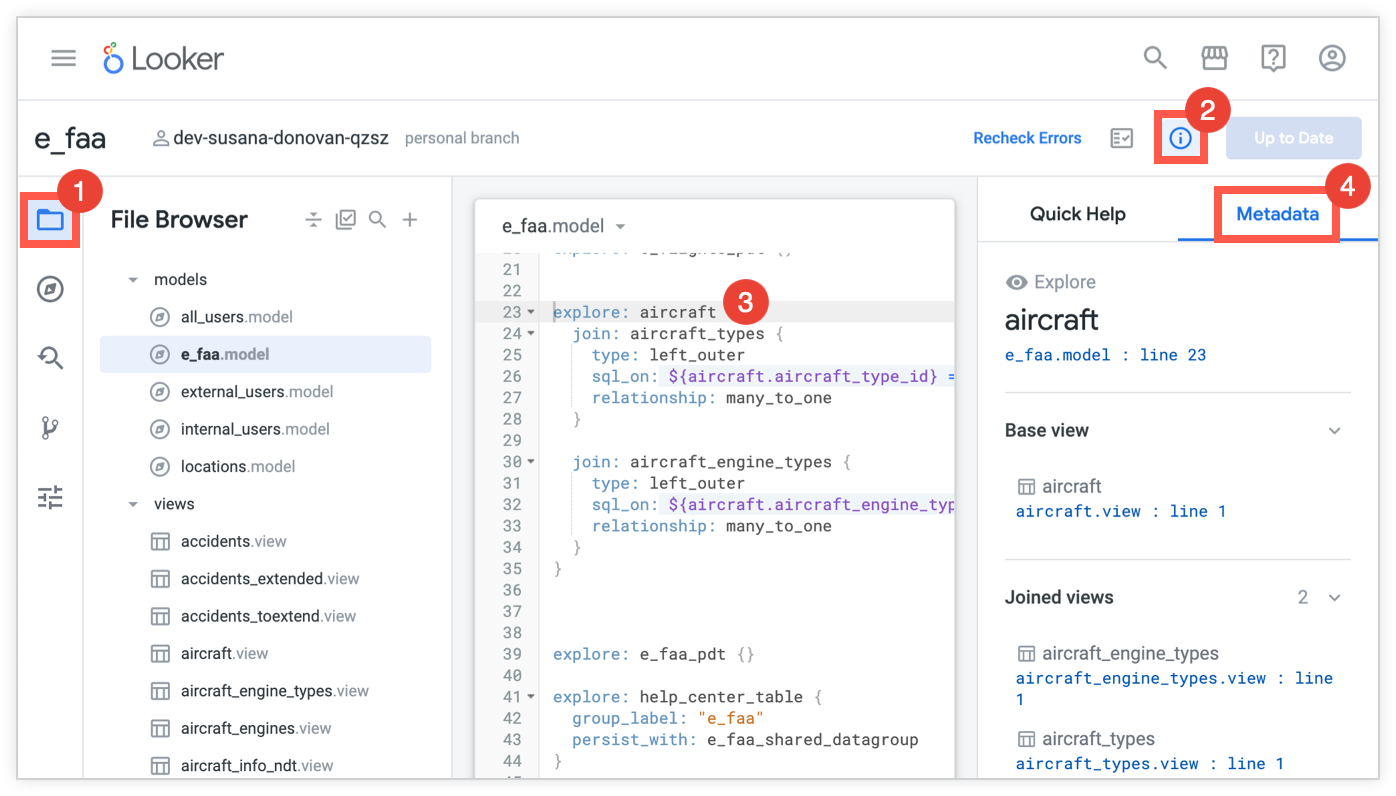Collapse the models folder
This screenshot has width=1396, height=796.
tap(133, 280)
